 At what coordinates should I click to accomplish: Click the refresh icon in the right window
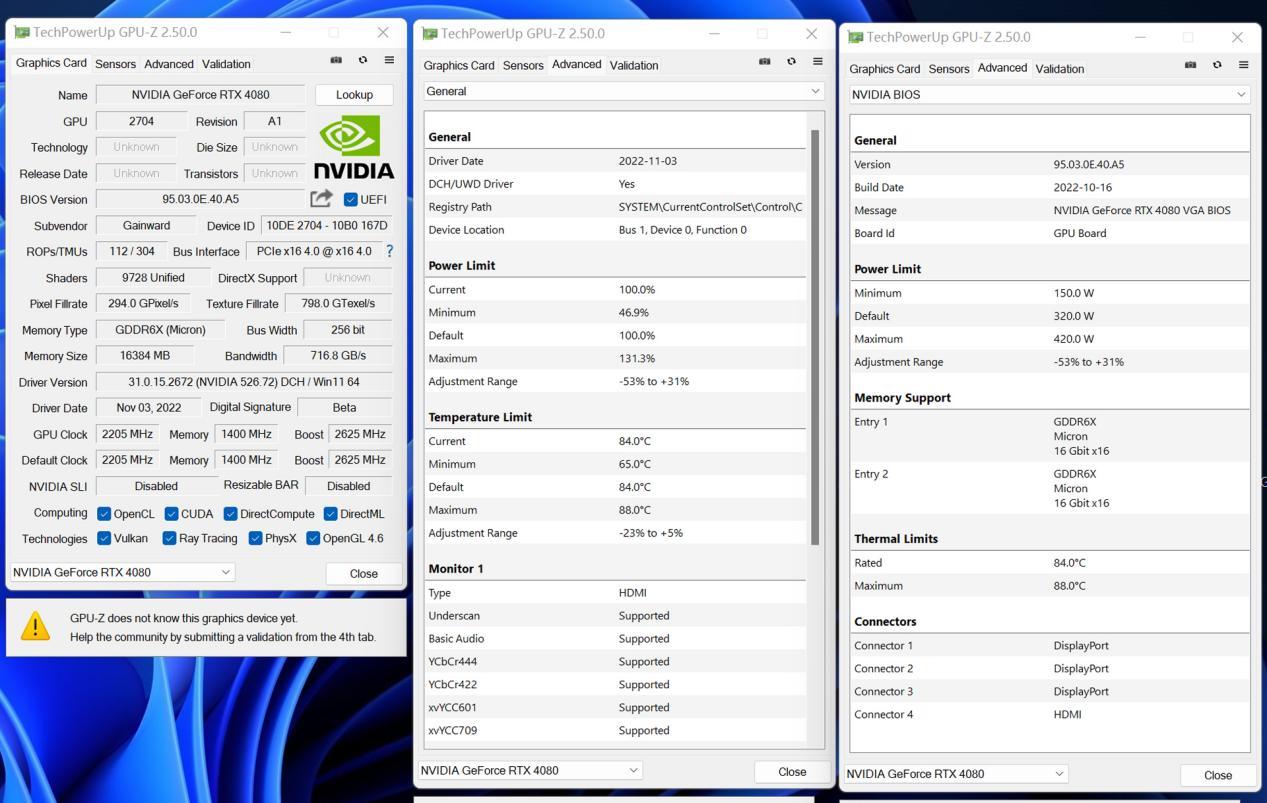pos(1216,64)
